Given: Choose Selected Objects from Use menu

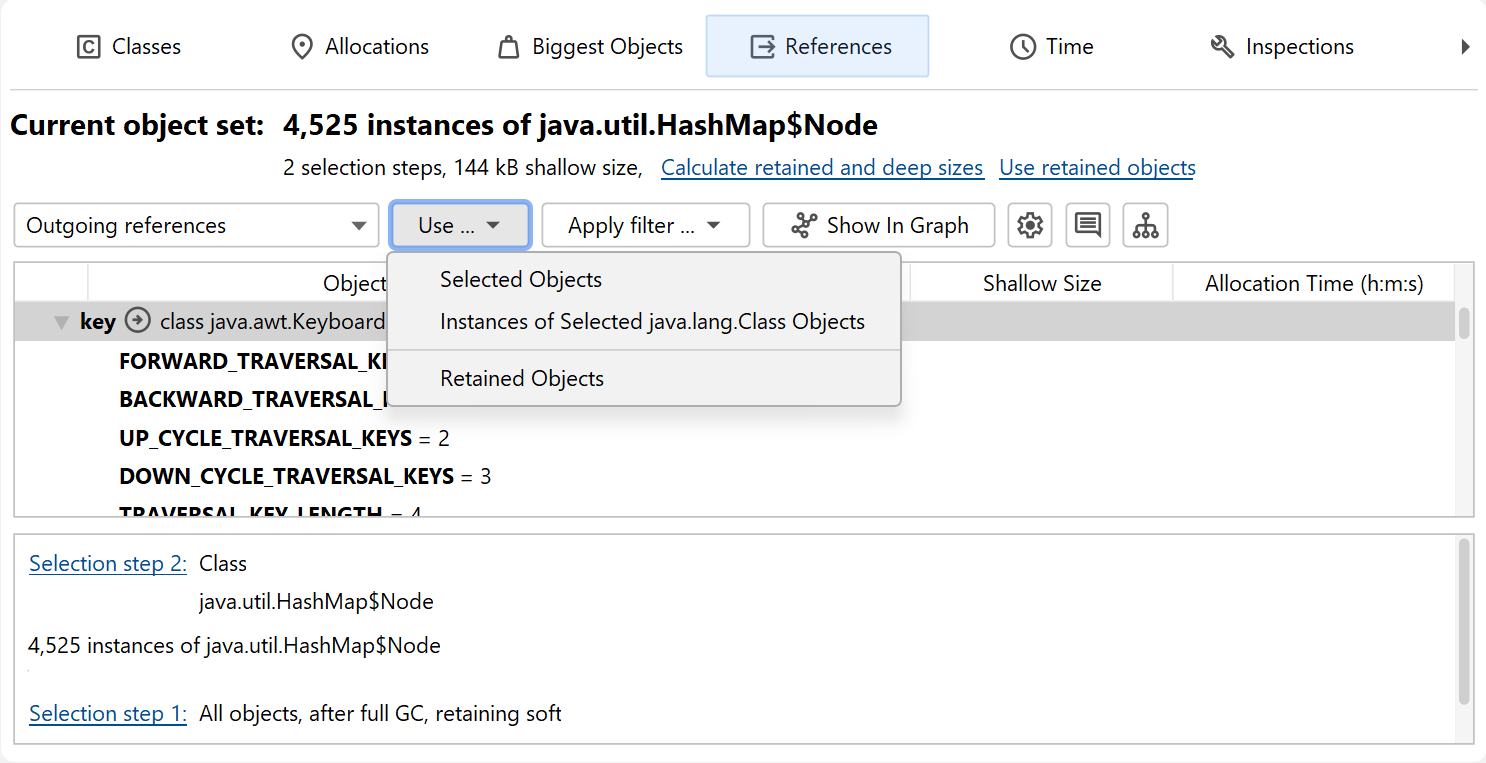Looking at the screenshot, I should tap(521, 280).
